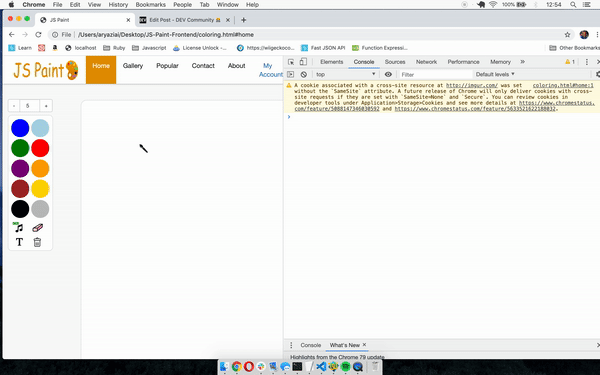Open the Javascript bookmarks folder
Viewport: 600px width, 375px height.
[x=149, y=48]
